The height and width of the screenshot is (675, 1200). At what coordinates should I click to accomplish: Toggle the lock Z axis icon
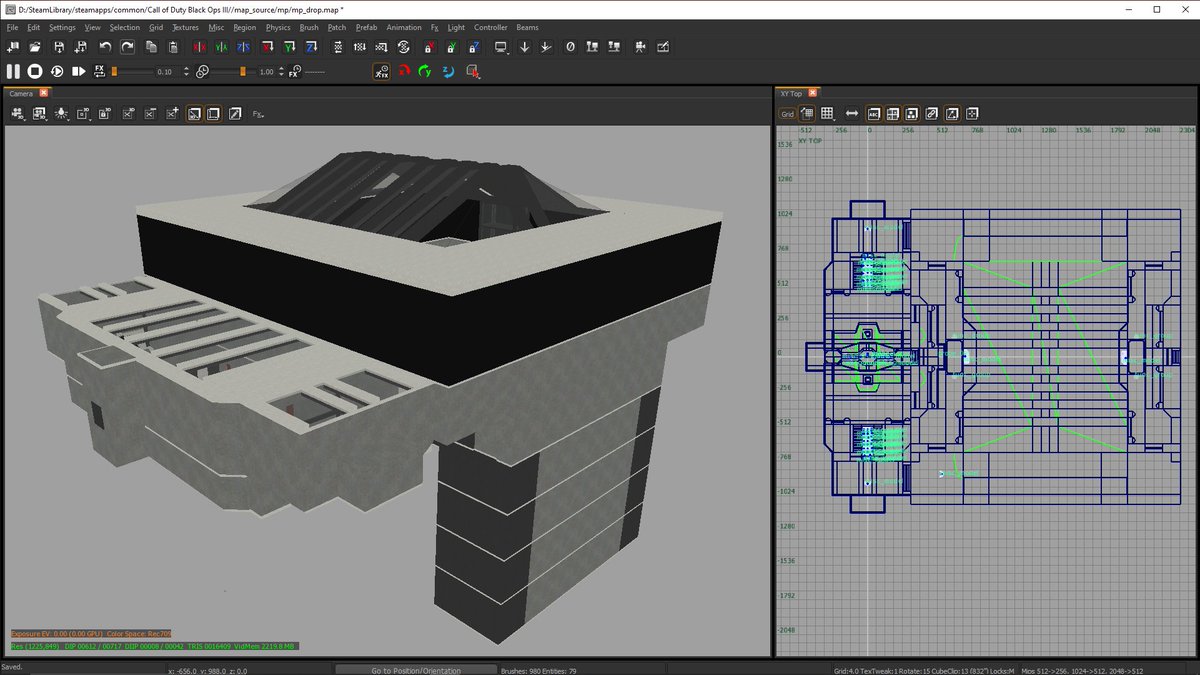(x=474, y=47)
